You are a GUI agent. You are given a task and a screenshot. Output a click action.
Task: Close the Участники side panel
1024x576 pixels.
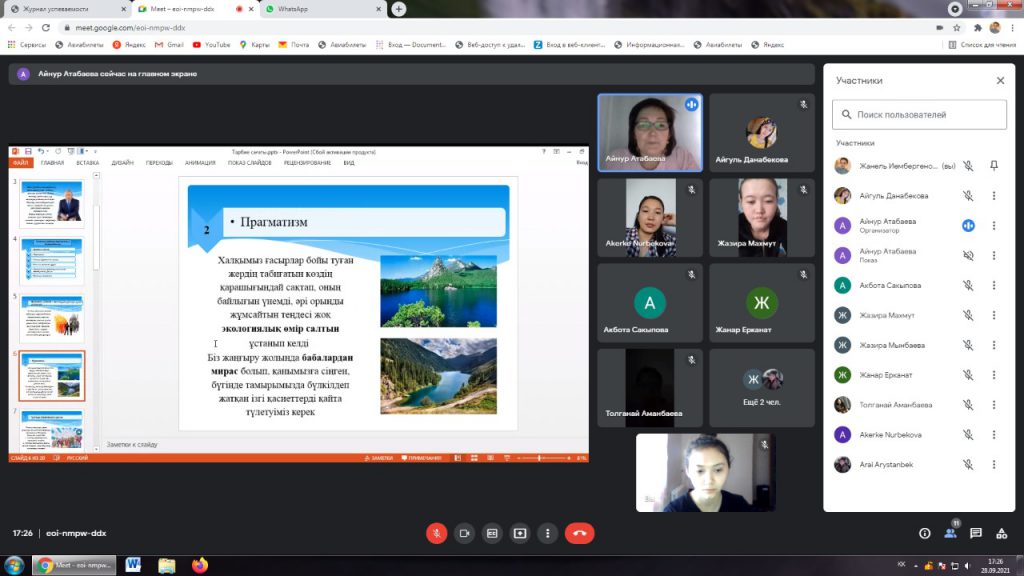[x=1000, y=81]
